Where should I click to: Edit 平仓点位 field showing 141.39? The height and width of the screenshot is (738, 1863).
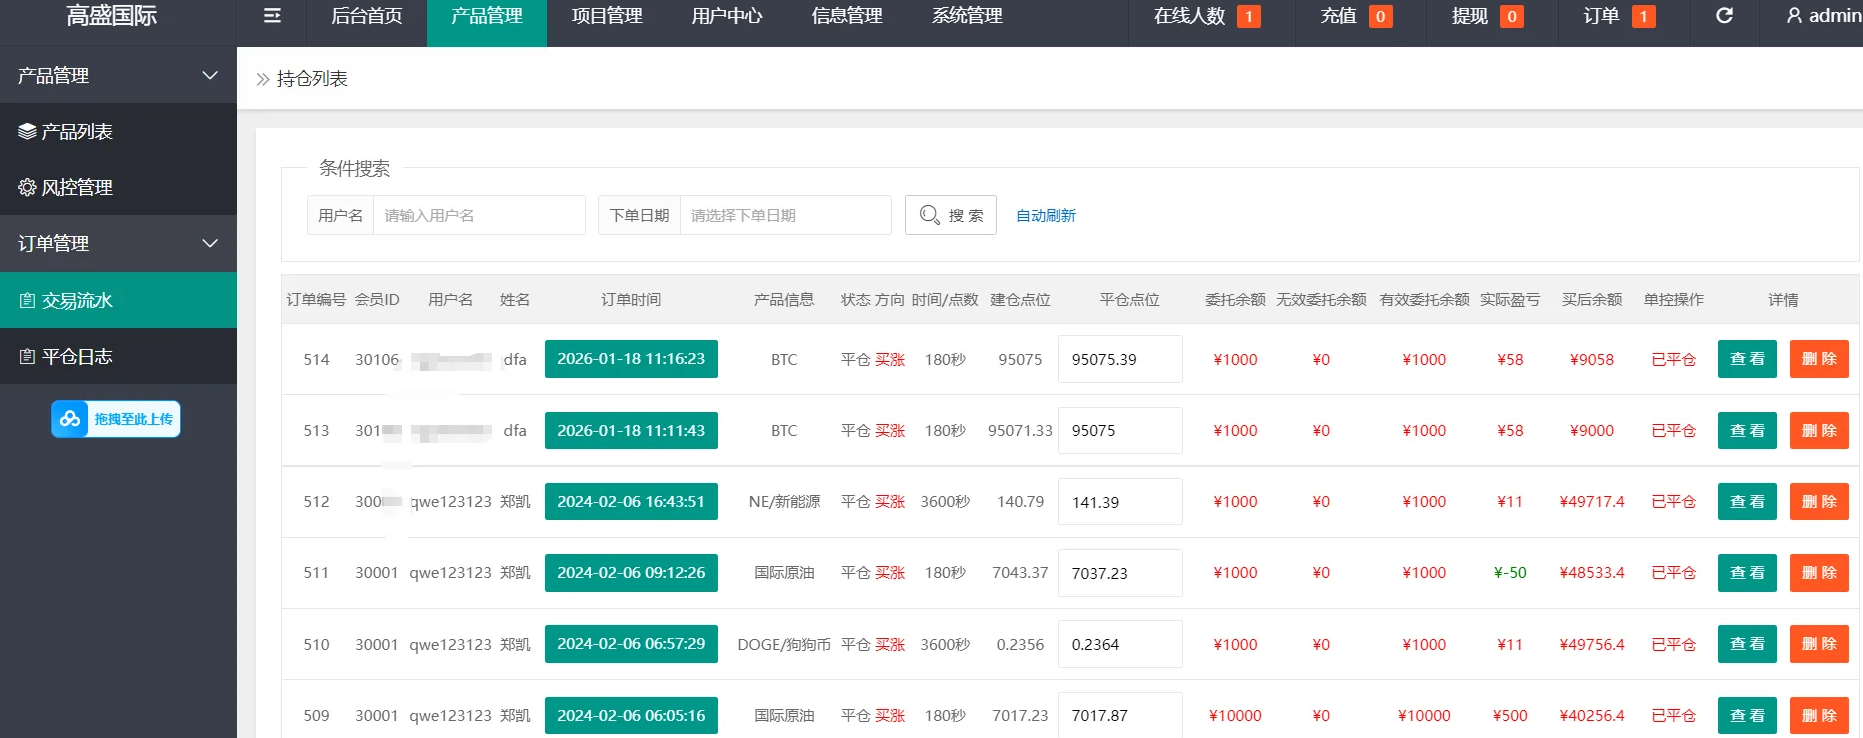(x=1120, y=502)
